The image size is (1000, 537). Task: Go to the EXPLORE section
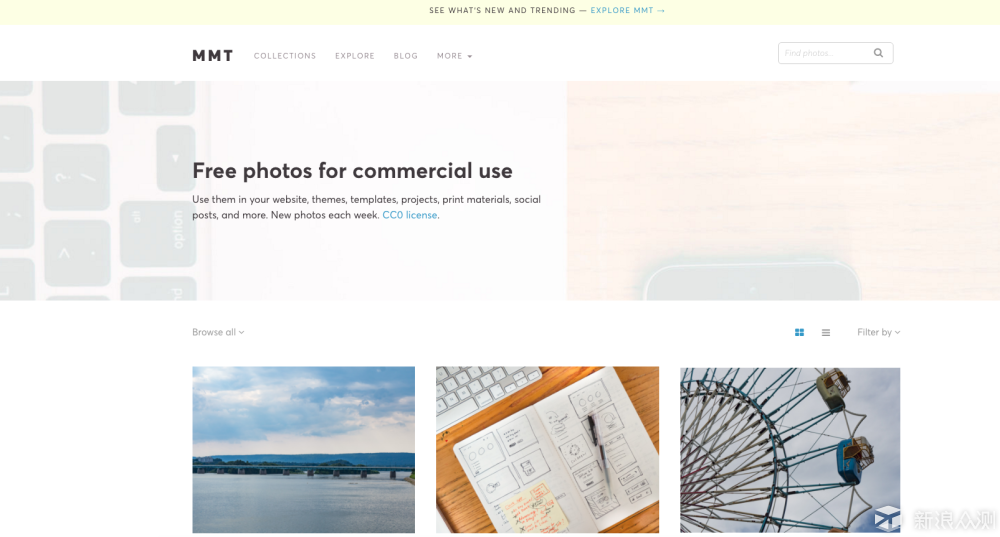coord(355,56)
